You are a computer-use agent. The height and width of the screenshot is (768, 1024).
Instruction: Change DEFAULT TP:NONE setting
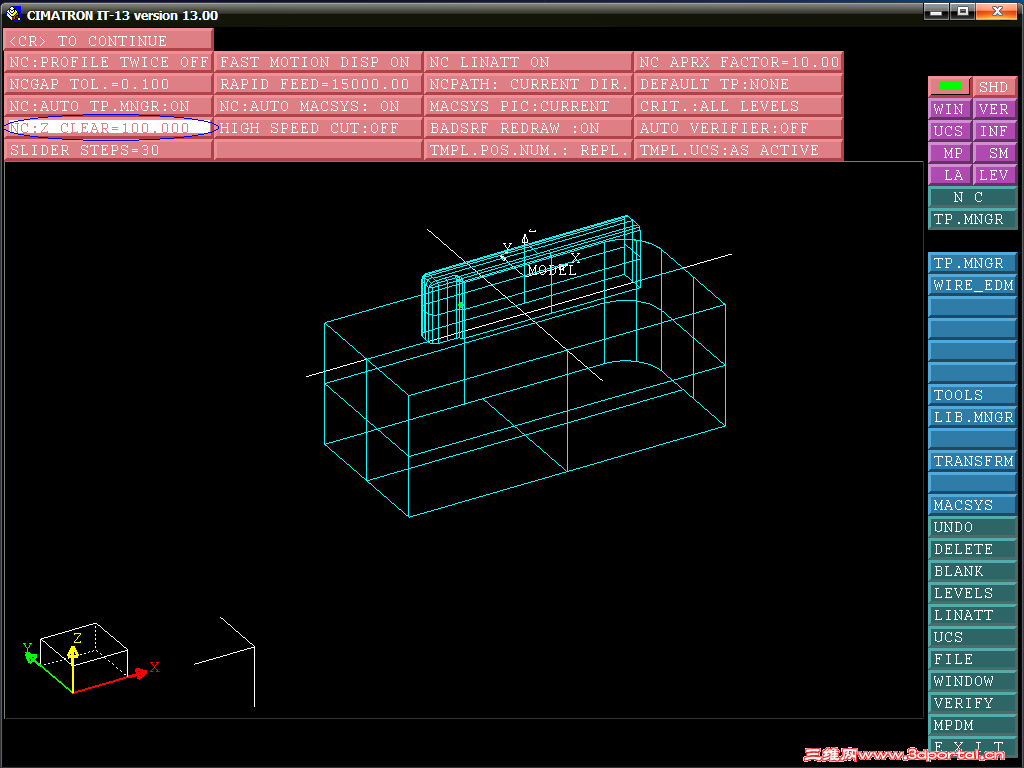point(739,84)
